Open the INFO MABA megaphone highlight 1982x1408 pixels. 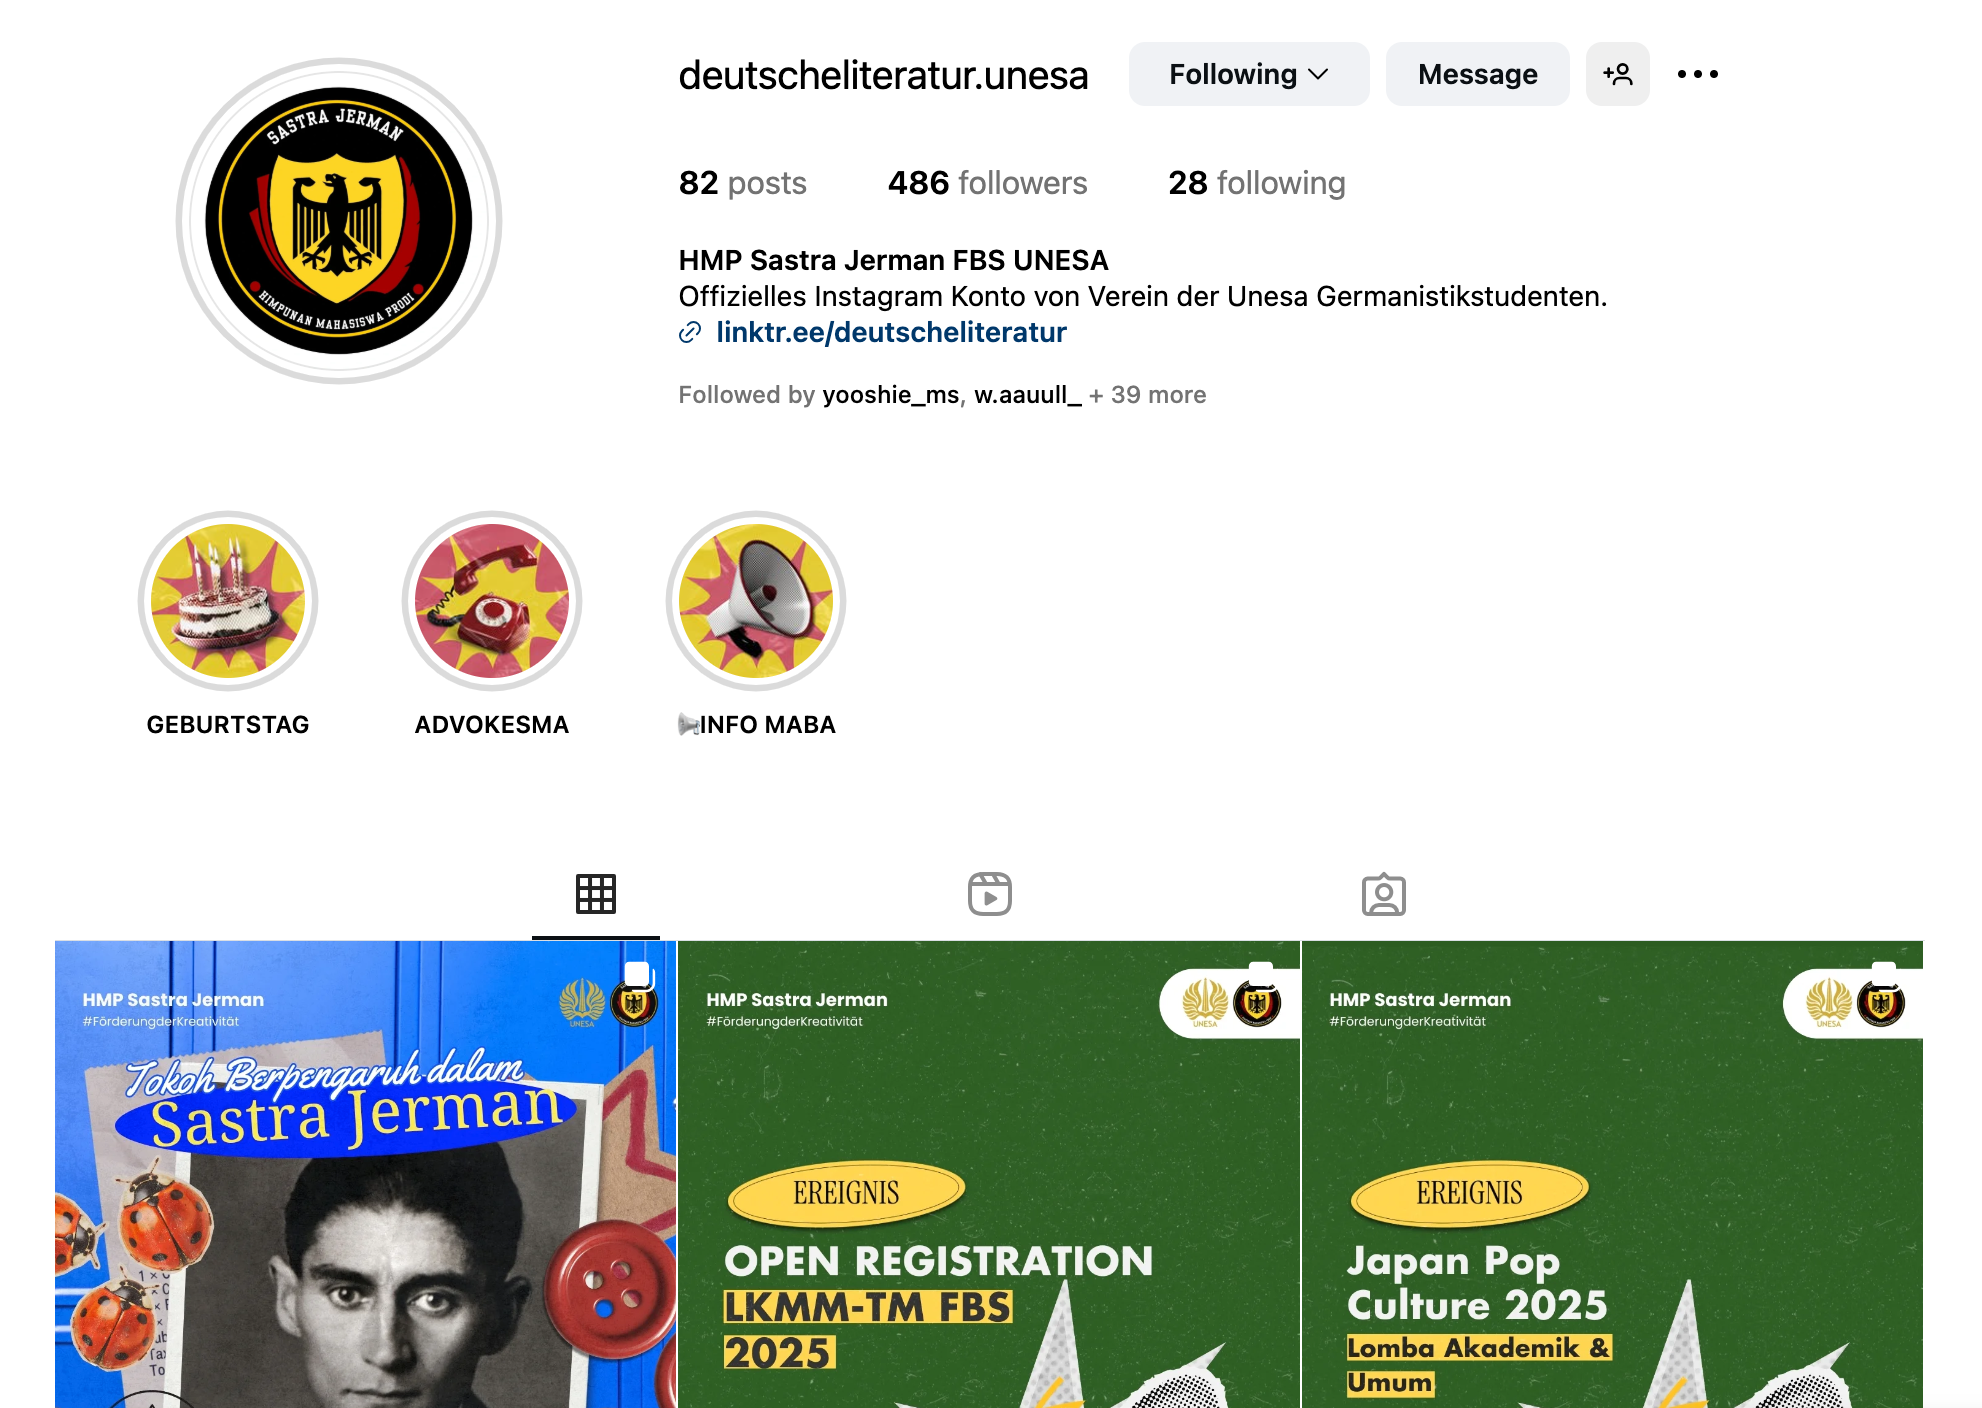756,601
